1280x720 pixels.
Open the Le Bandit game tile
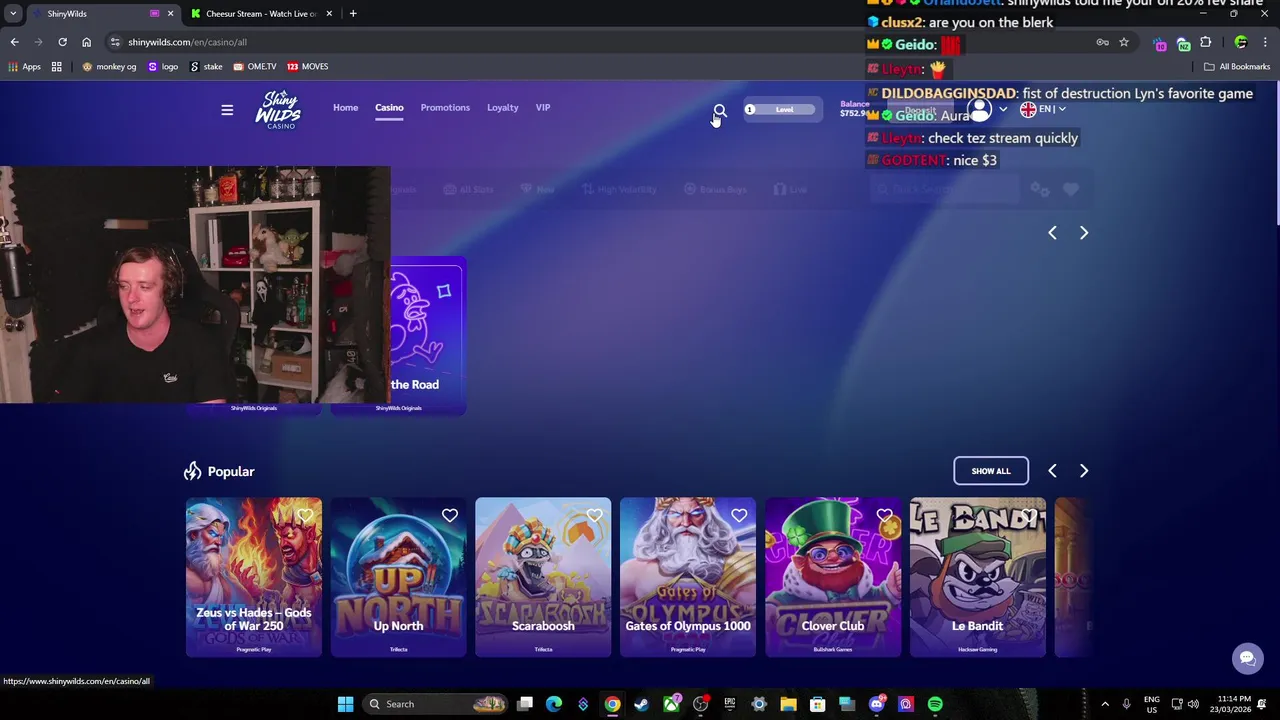pyautogui.click(x=977, y=577)
